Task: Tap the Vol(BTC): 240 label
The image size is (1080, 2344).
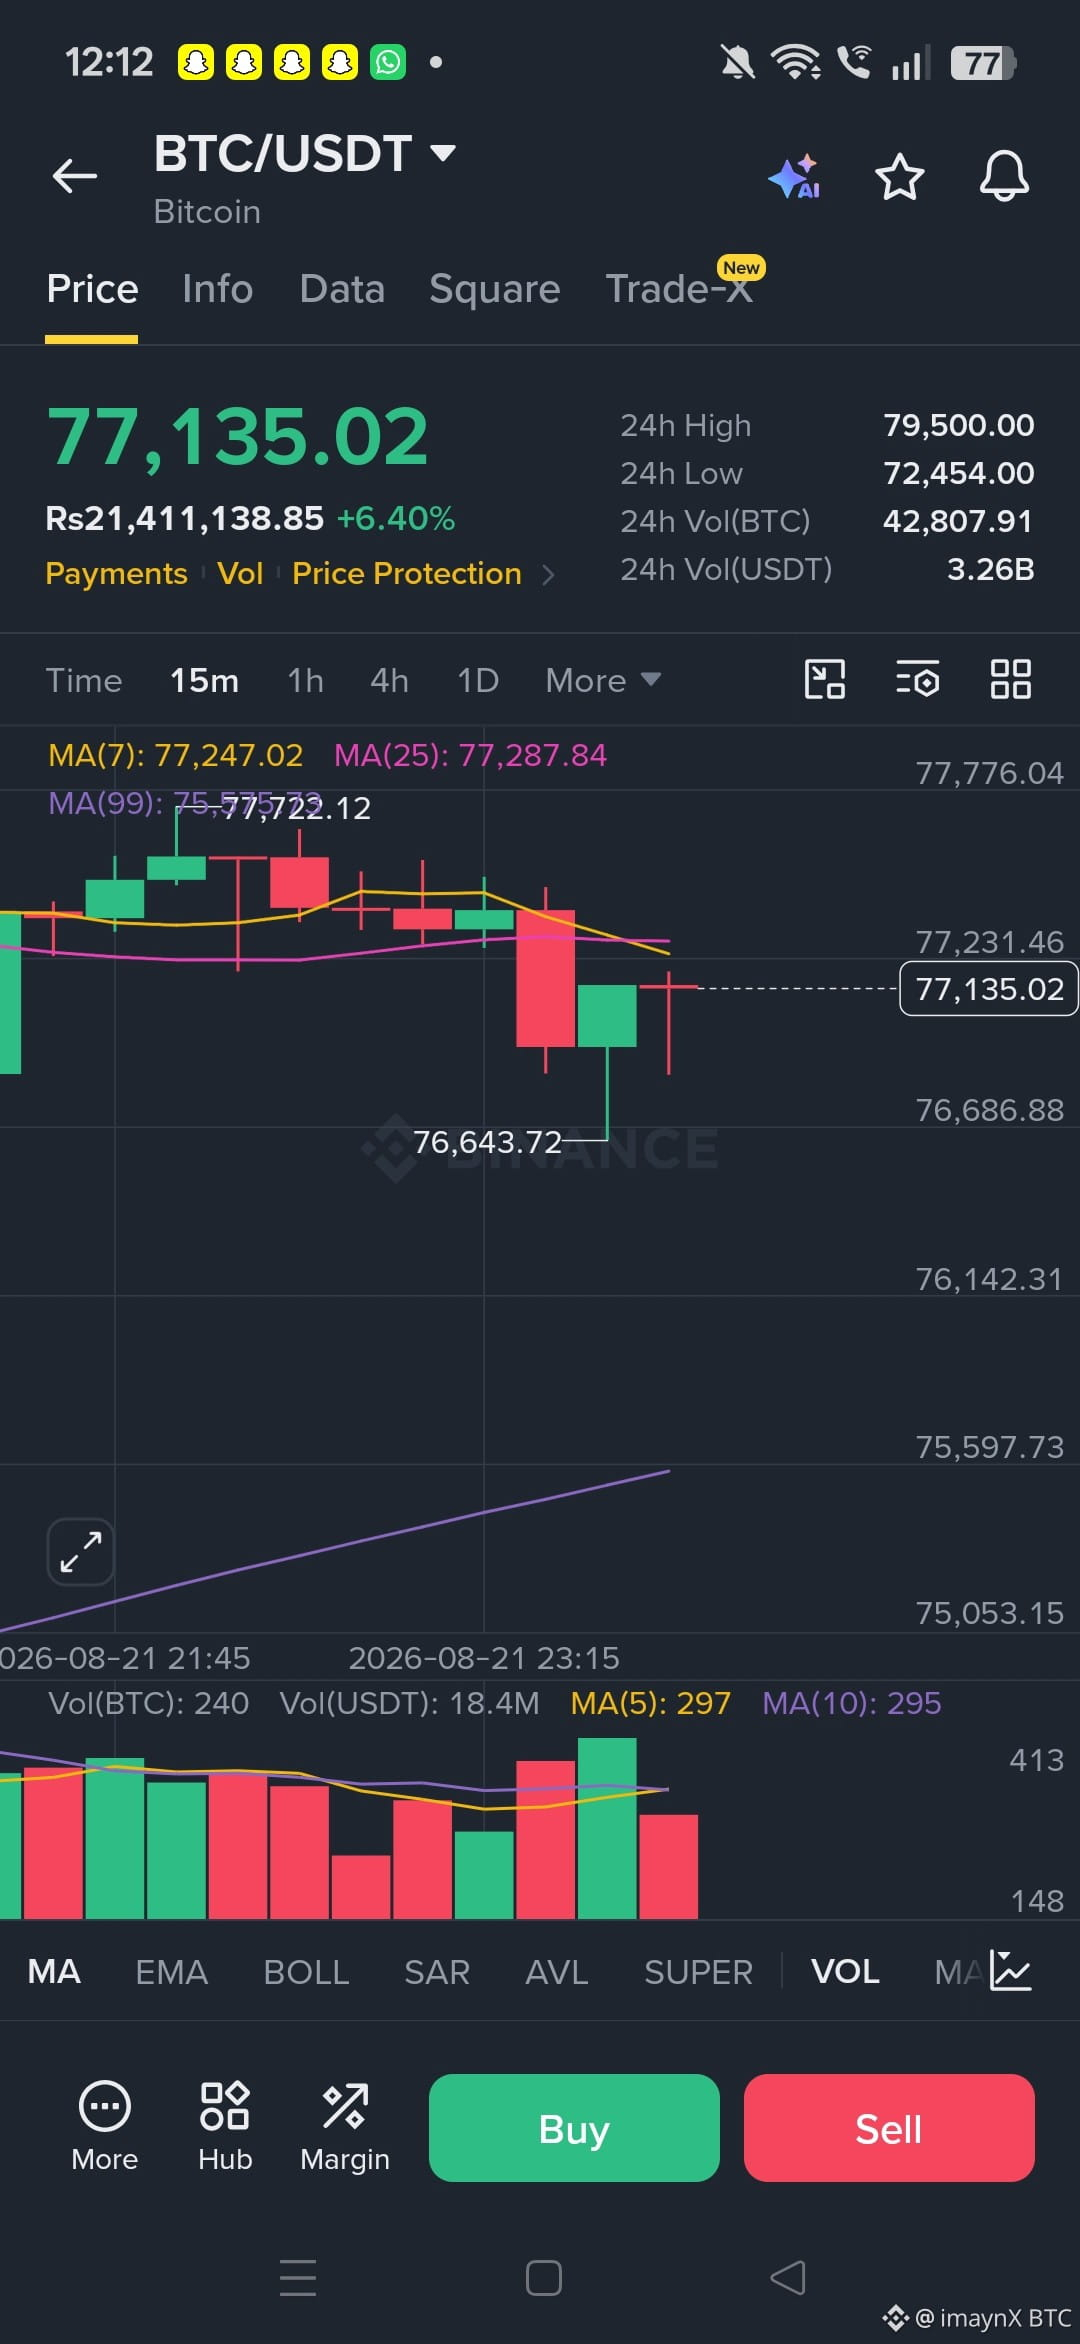Action: (x=148, y=1703)
